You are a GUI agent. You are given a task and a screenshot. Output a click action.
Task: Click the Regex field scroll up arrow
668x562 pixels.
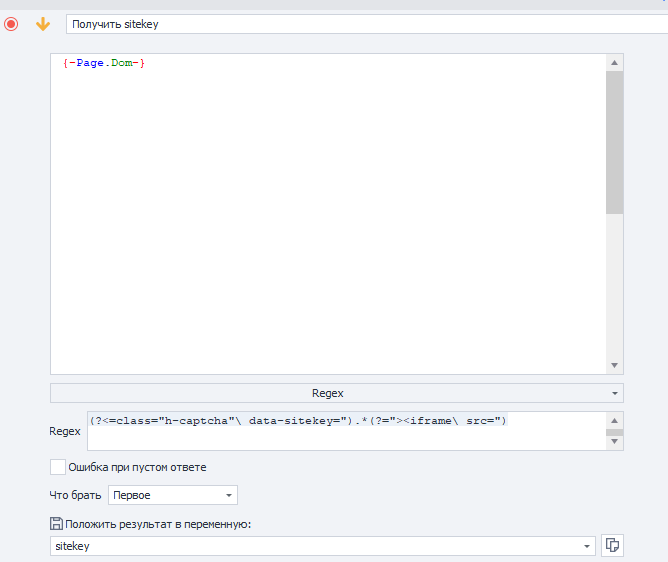[614, 421]
